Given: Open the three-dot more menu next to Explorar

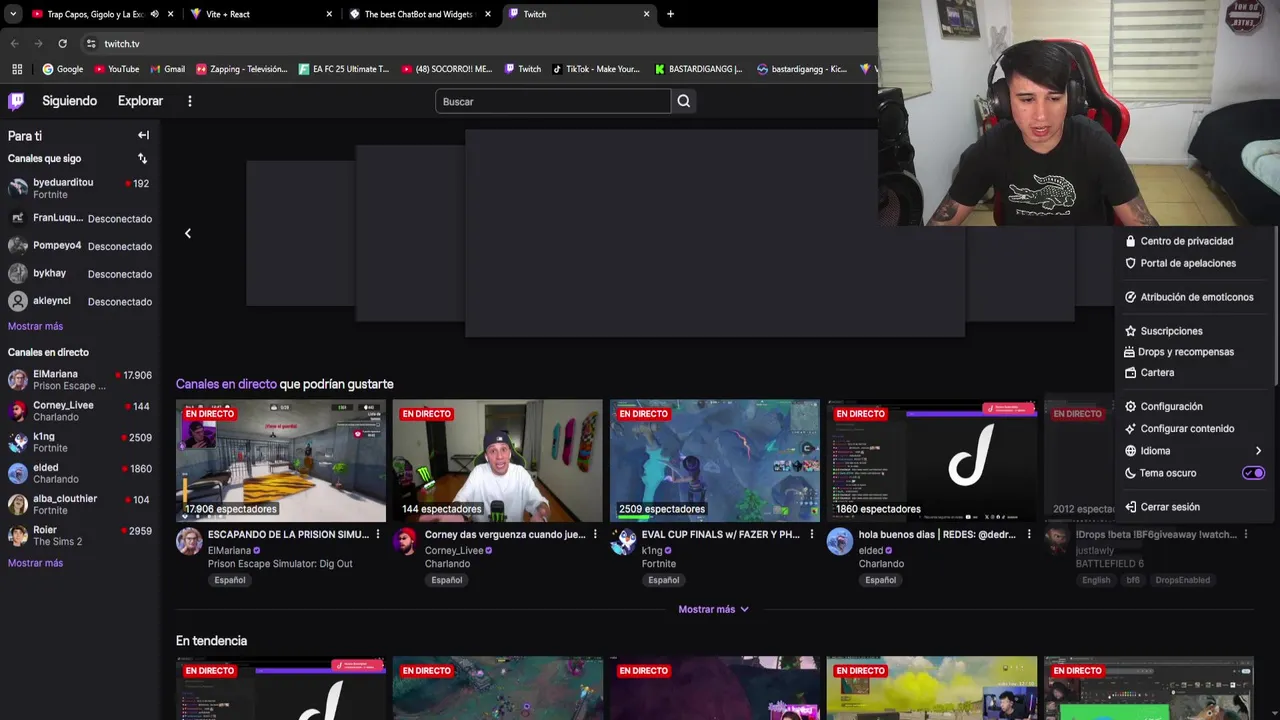Looking at the screenshot, I should coord(189,101).
